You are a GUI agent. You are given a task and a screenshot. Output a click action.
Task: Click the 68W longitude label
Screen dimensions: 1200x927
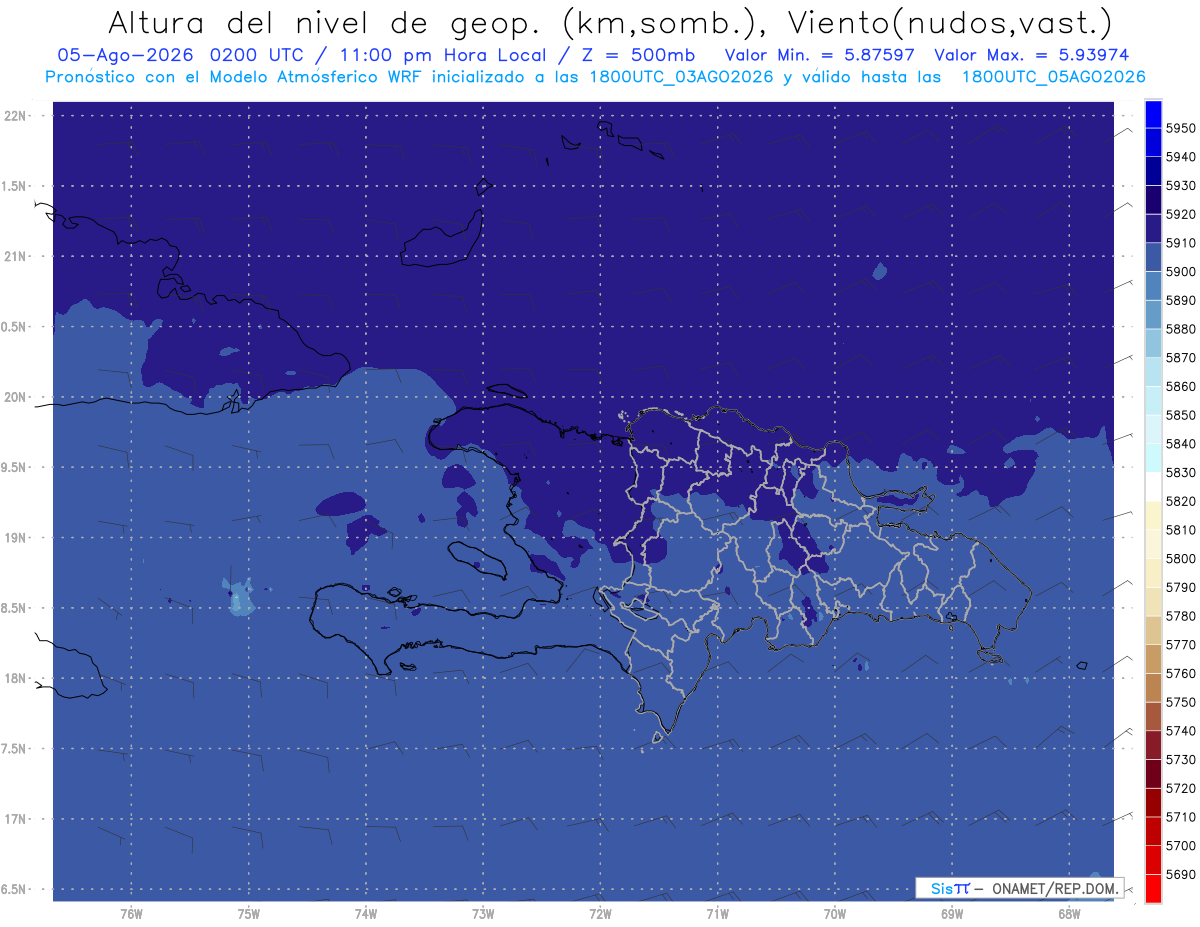point(1069,914)
